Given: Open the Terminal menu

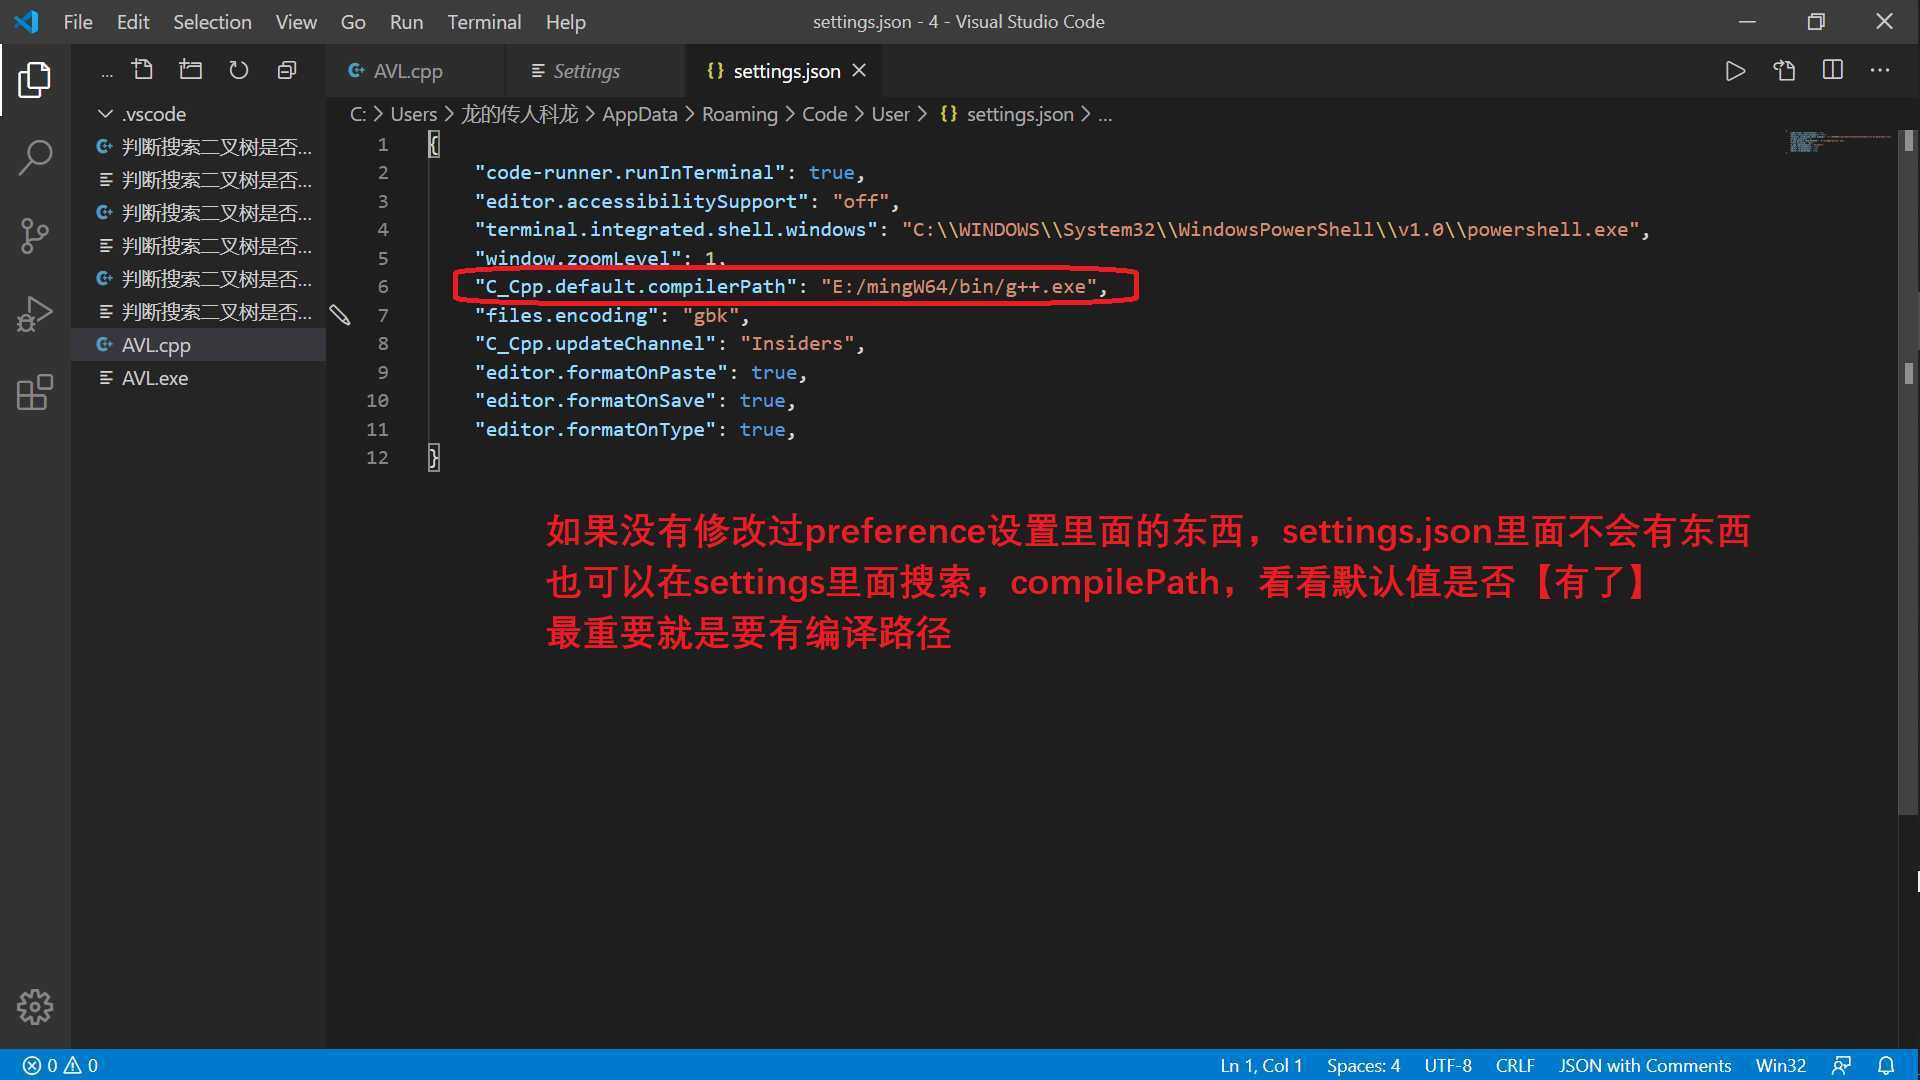Looking at the screenshot, I should coord(484,22).
